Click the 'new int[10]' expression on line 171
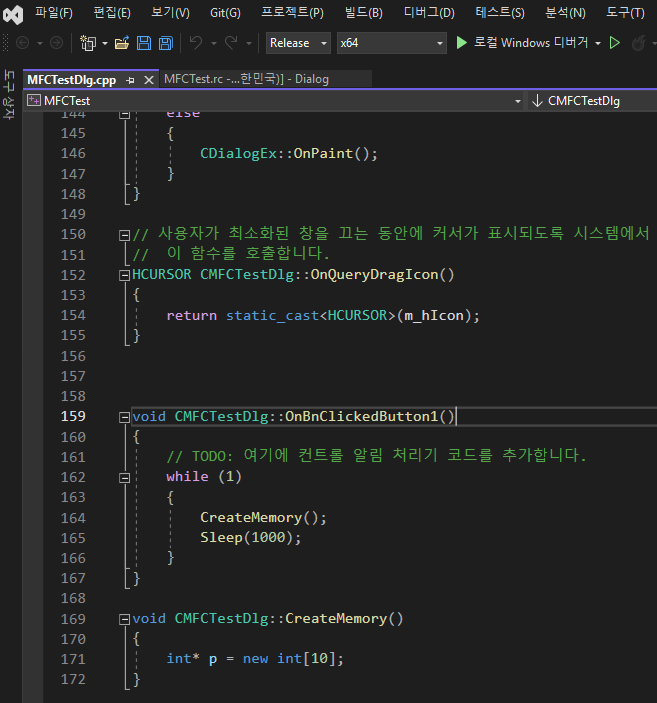 [x=289, y=659]
